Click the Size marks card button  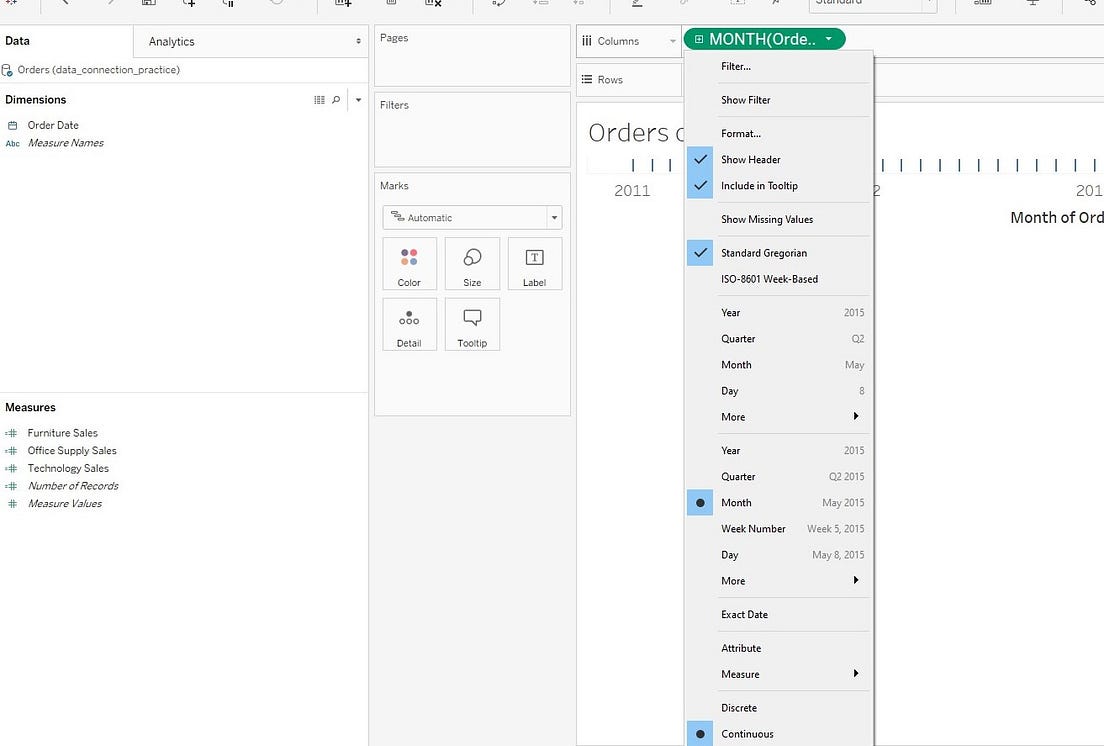(472, 264)
